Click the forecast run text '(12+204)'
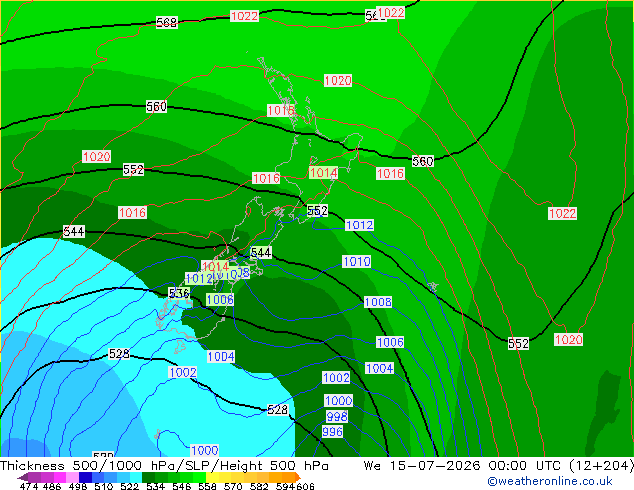 tap(601, 466)
